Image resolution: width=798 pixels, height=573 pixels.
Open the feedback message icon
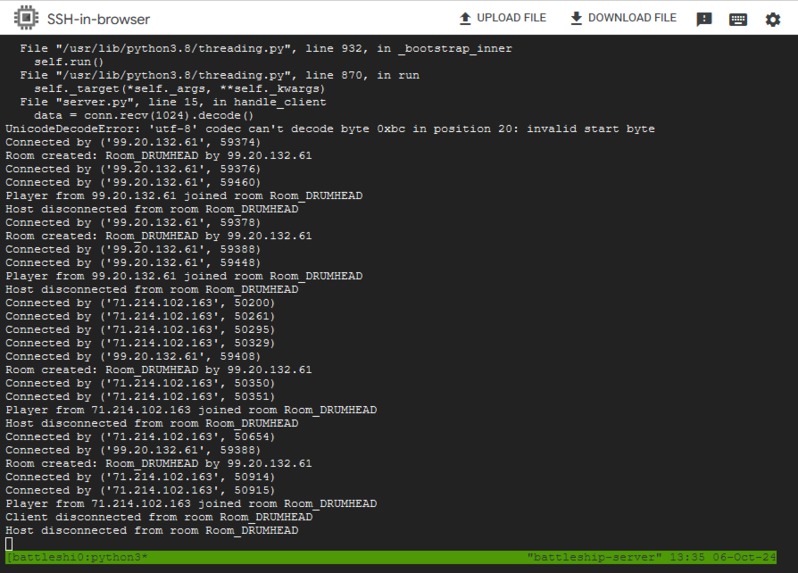pos(704,19)
